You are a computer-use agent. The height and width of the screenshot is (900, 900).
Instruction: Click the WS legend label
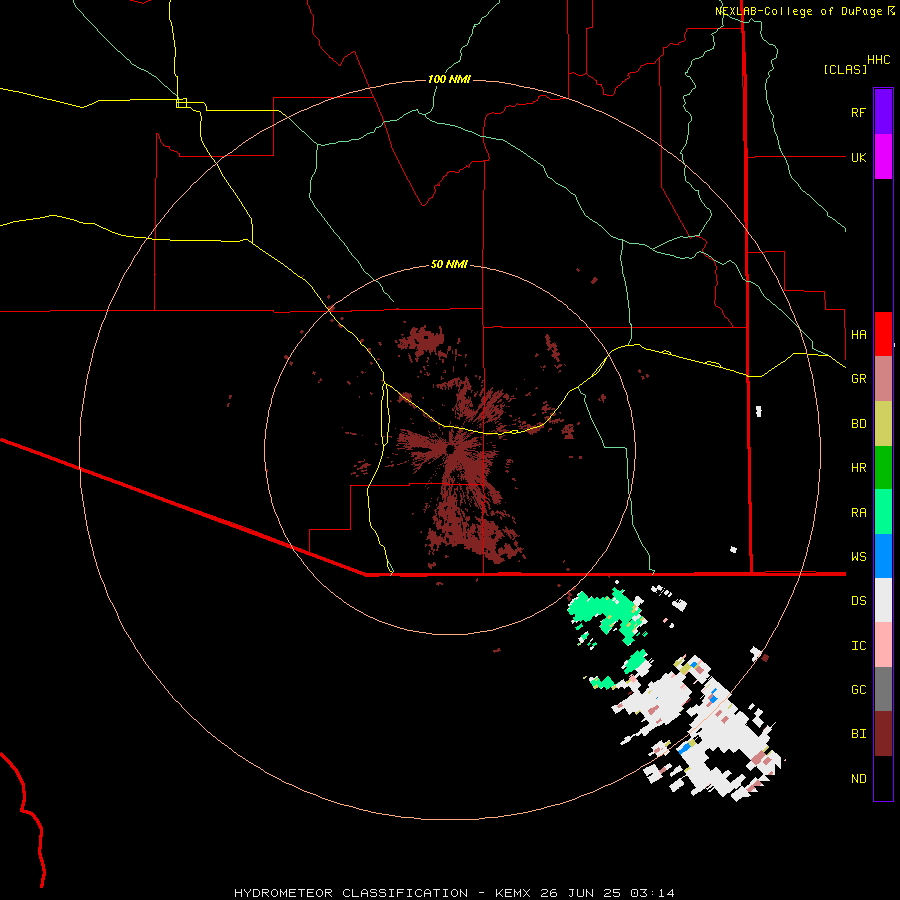pyautogui.click(x=858, y=557)
